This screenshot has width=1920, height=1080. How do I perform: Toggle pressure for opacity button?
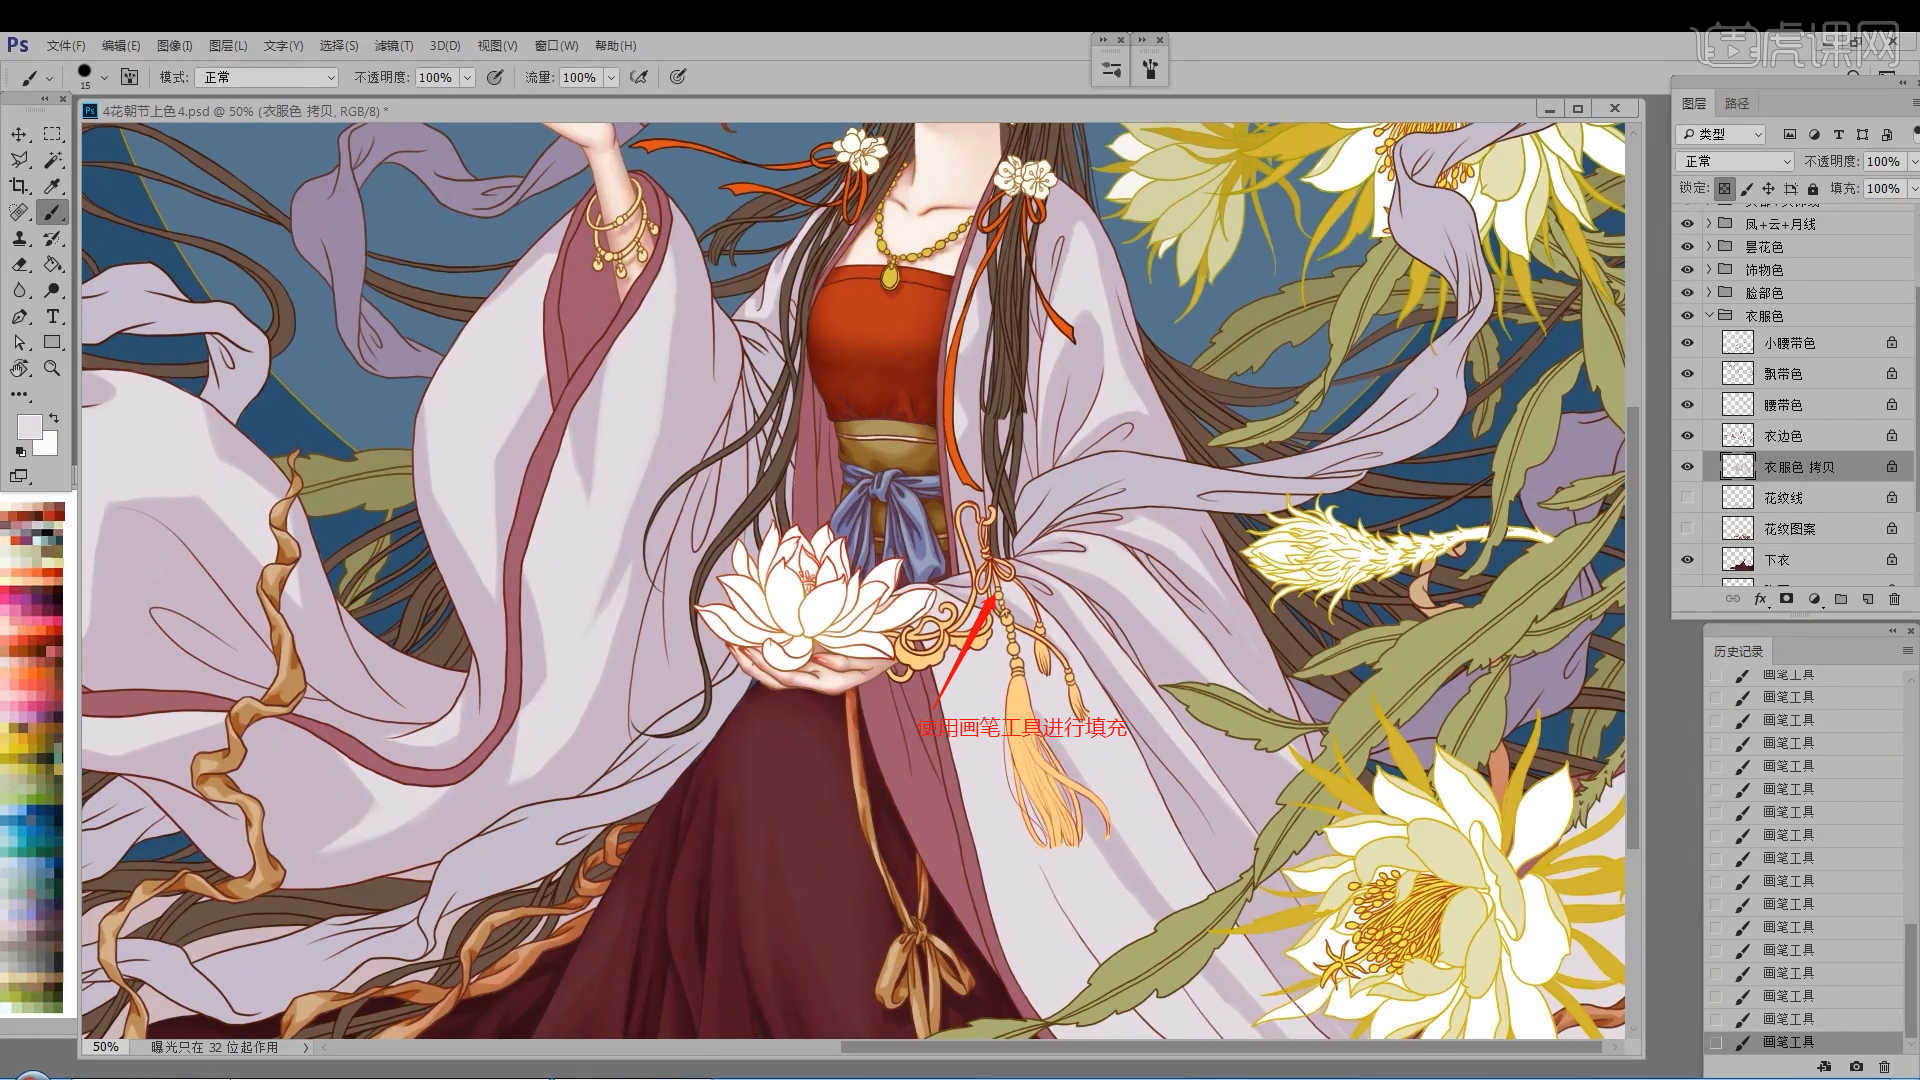[495, 77]
